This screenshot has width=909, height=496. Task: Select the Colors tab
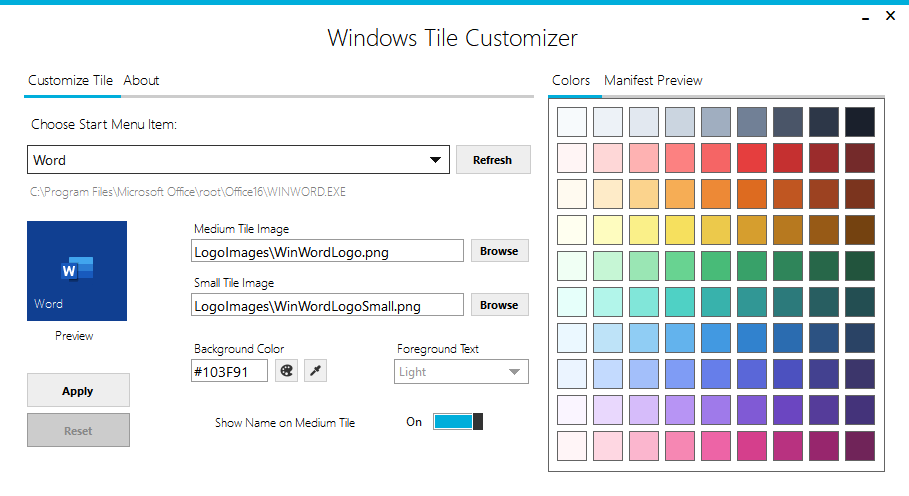571,81
